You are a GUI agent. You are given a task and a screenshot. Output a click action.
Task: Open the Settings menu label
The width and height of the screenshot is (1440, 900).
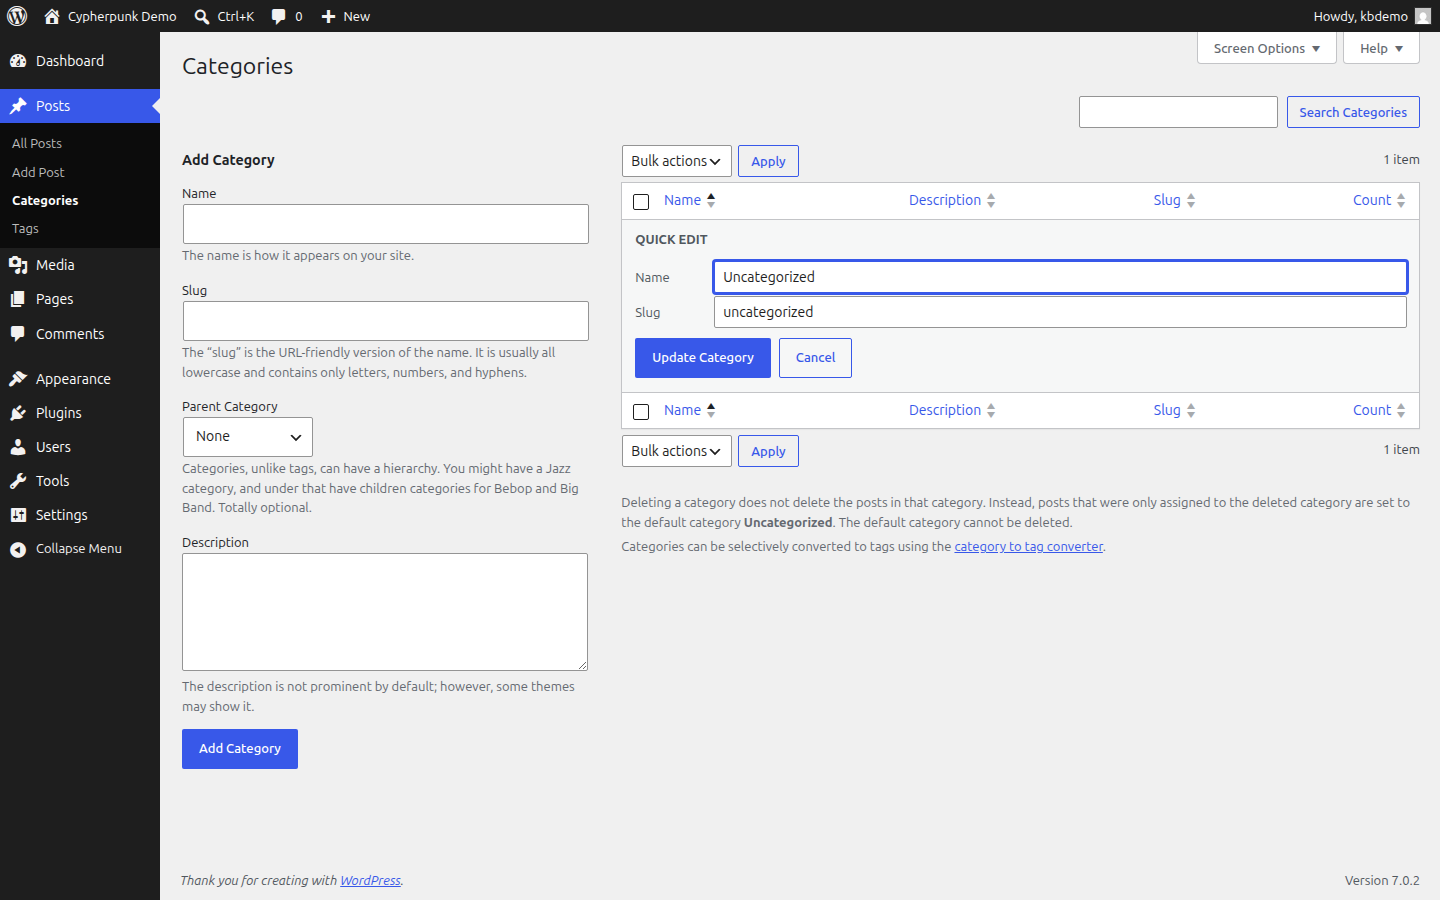coord(62,515)
